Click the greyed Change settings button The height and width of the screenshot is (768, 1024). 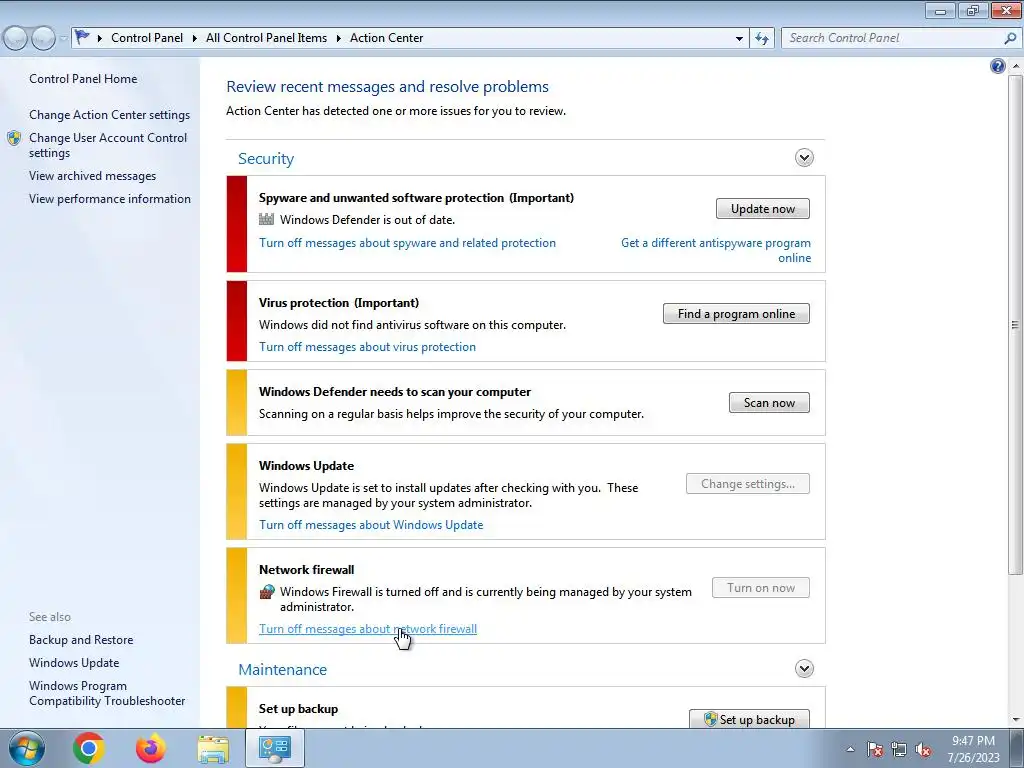coord(748,484)
